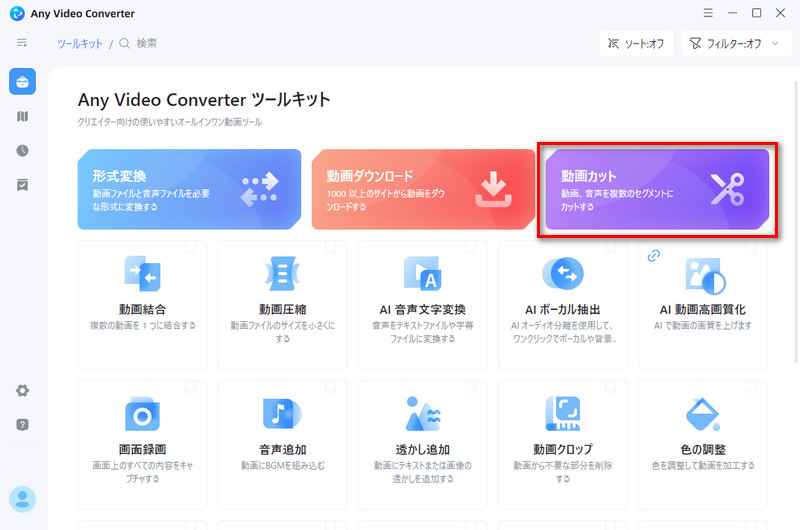The width and height of the screenshot is (800, 530).
Task: Click the AI で動画の画質を上げます description
Action: click(x=703, y=325)
